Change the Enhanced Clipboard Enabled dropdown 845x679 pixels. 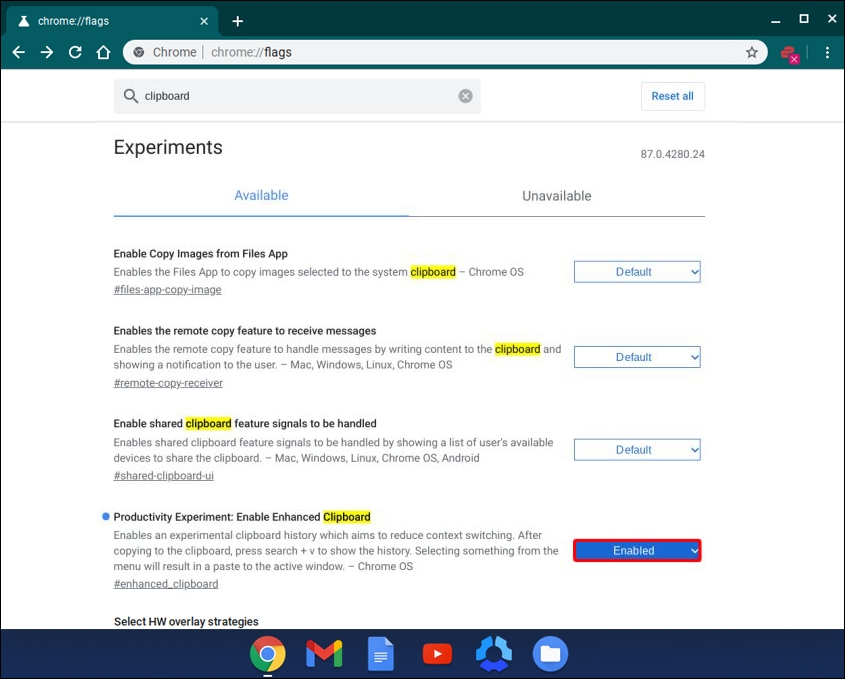(x=637, y=550)
